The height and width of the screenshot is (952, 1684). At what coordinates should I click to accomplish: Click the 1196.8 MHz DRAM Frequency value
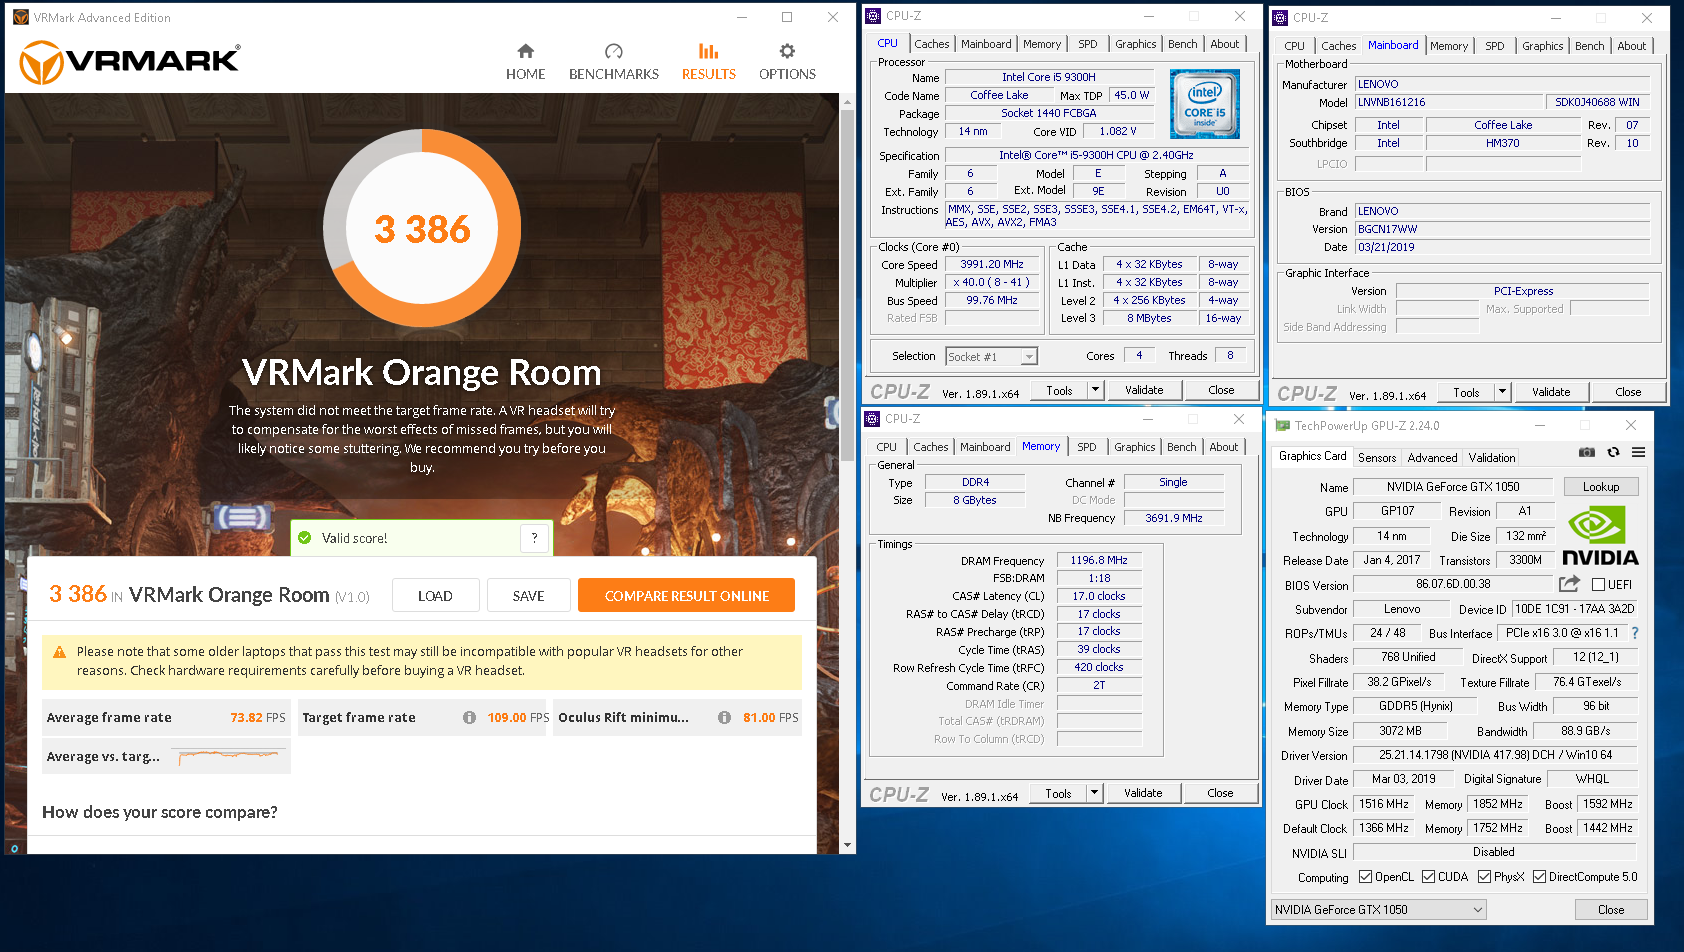(1098, 561)
